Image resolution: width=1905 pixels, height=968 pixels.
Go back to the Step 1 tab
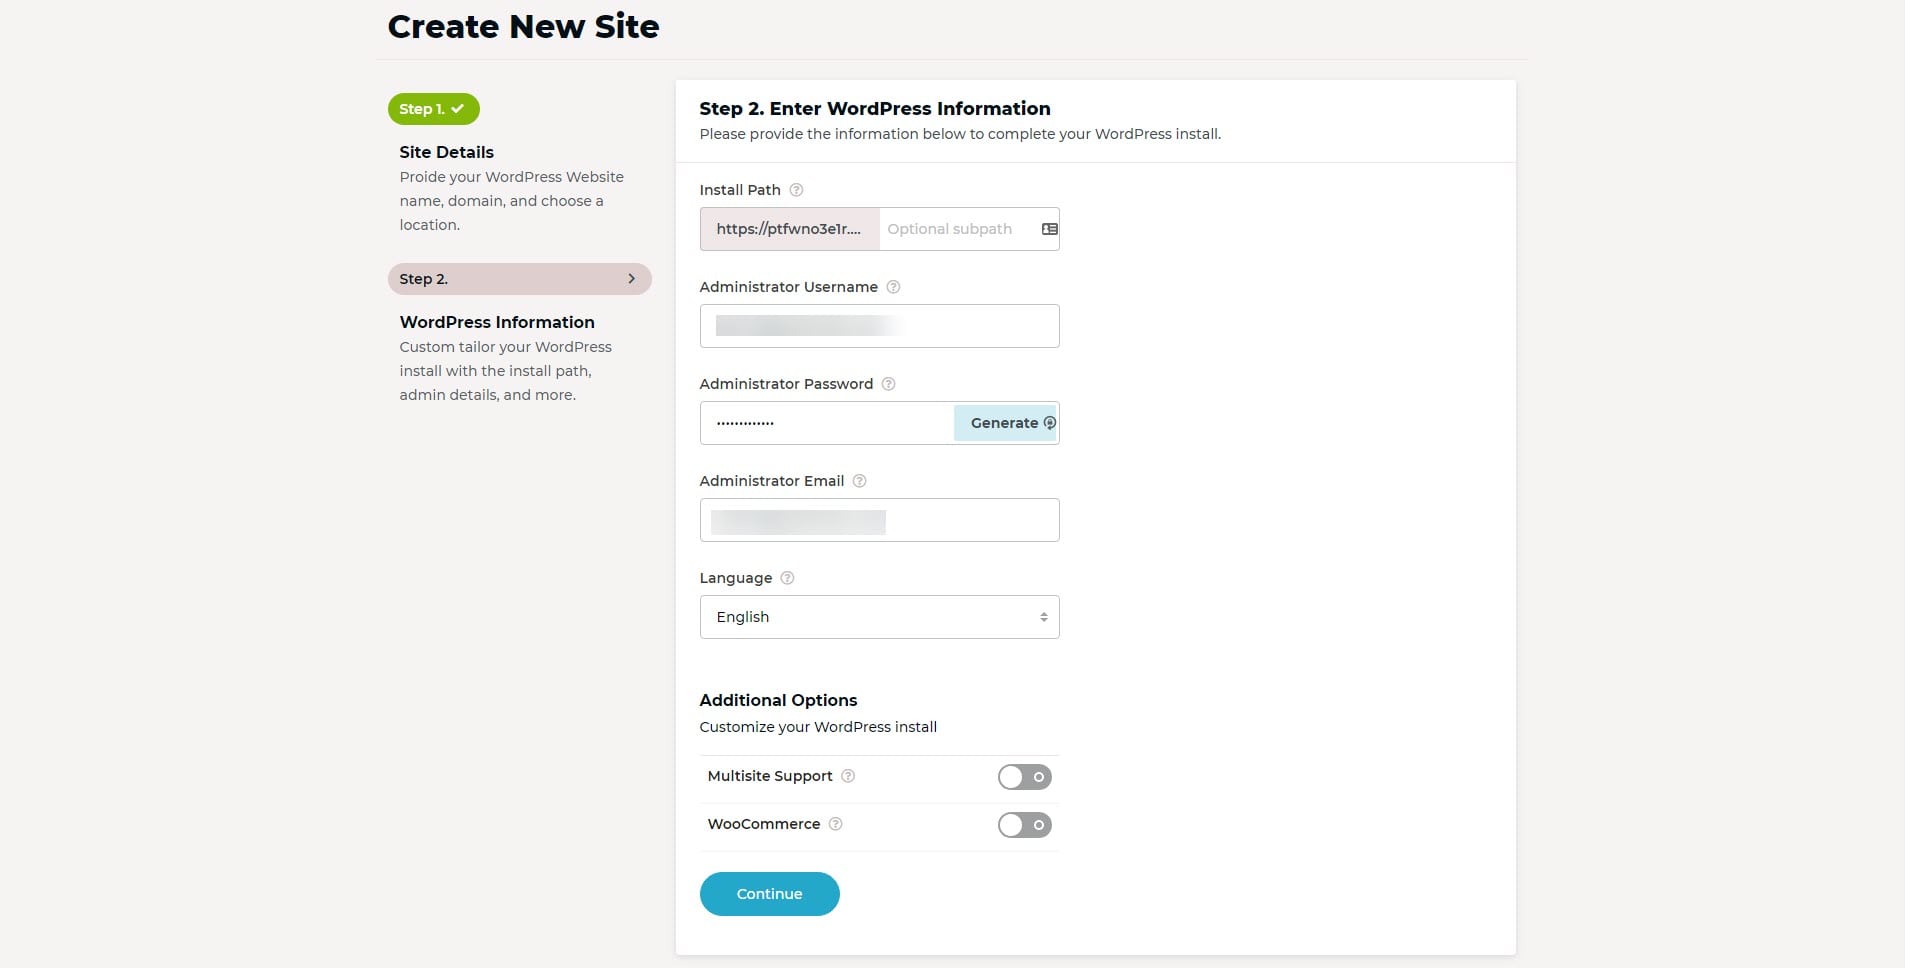coord(433,109)
